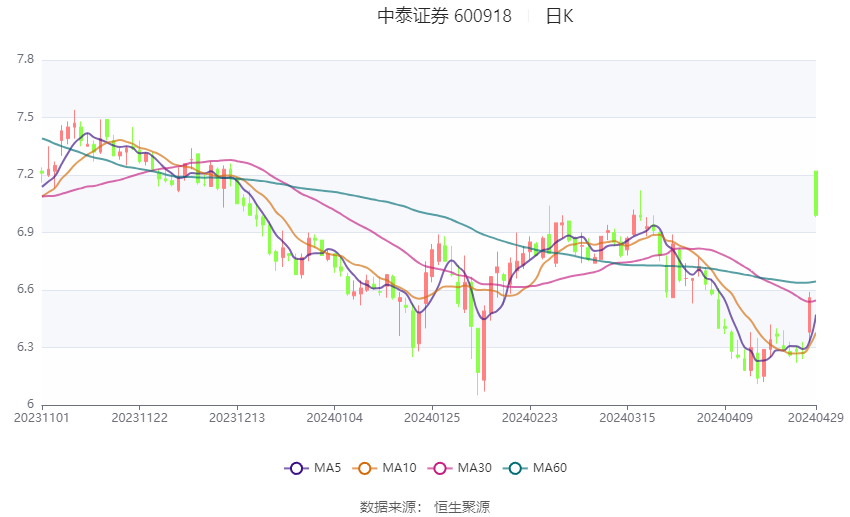Click the 20231213 date axis label

(237, 416)
